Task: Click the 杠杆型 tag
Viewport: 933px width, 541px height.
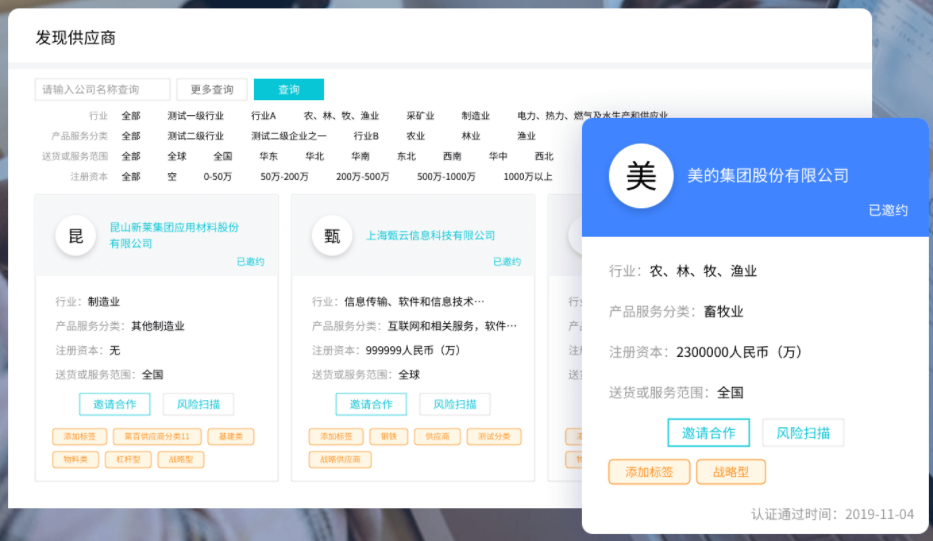Action: (x=129, y=459)
